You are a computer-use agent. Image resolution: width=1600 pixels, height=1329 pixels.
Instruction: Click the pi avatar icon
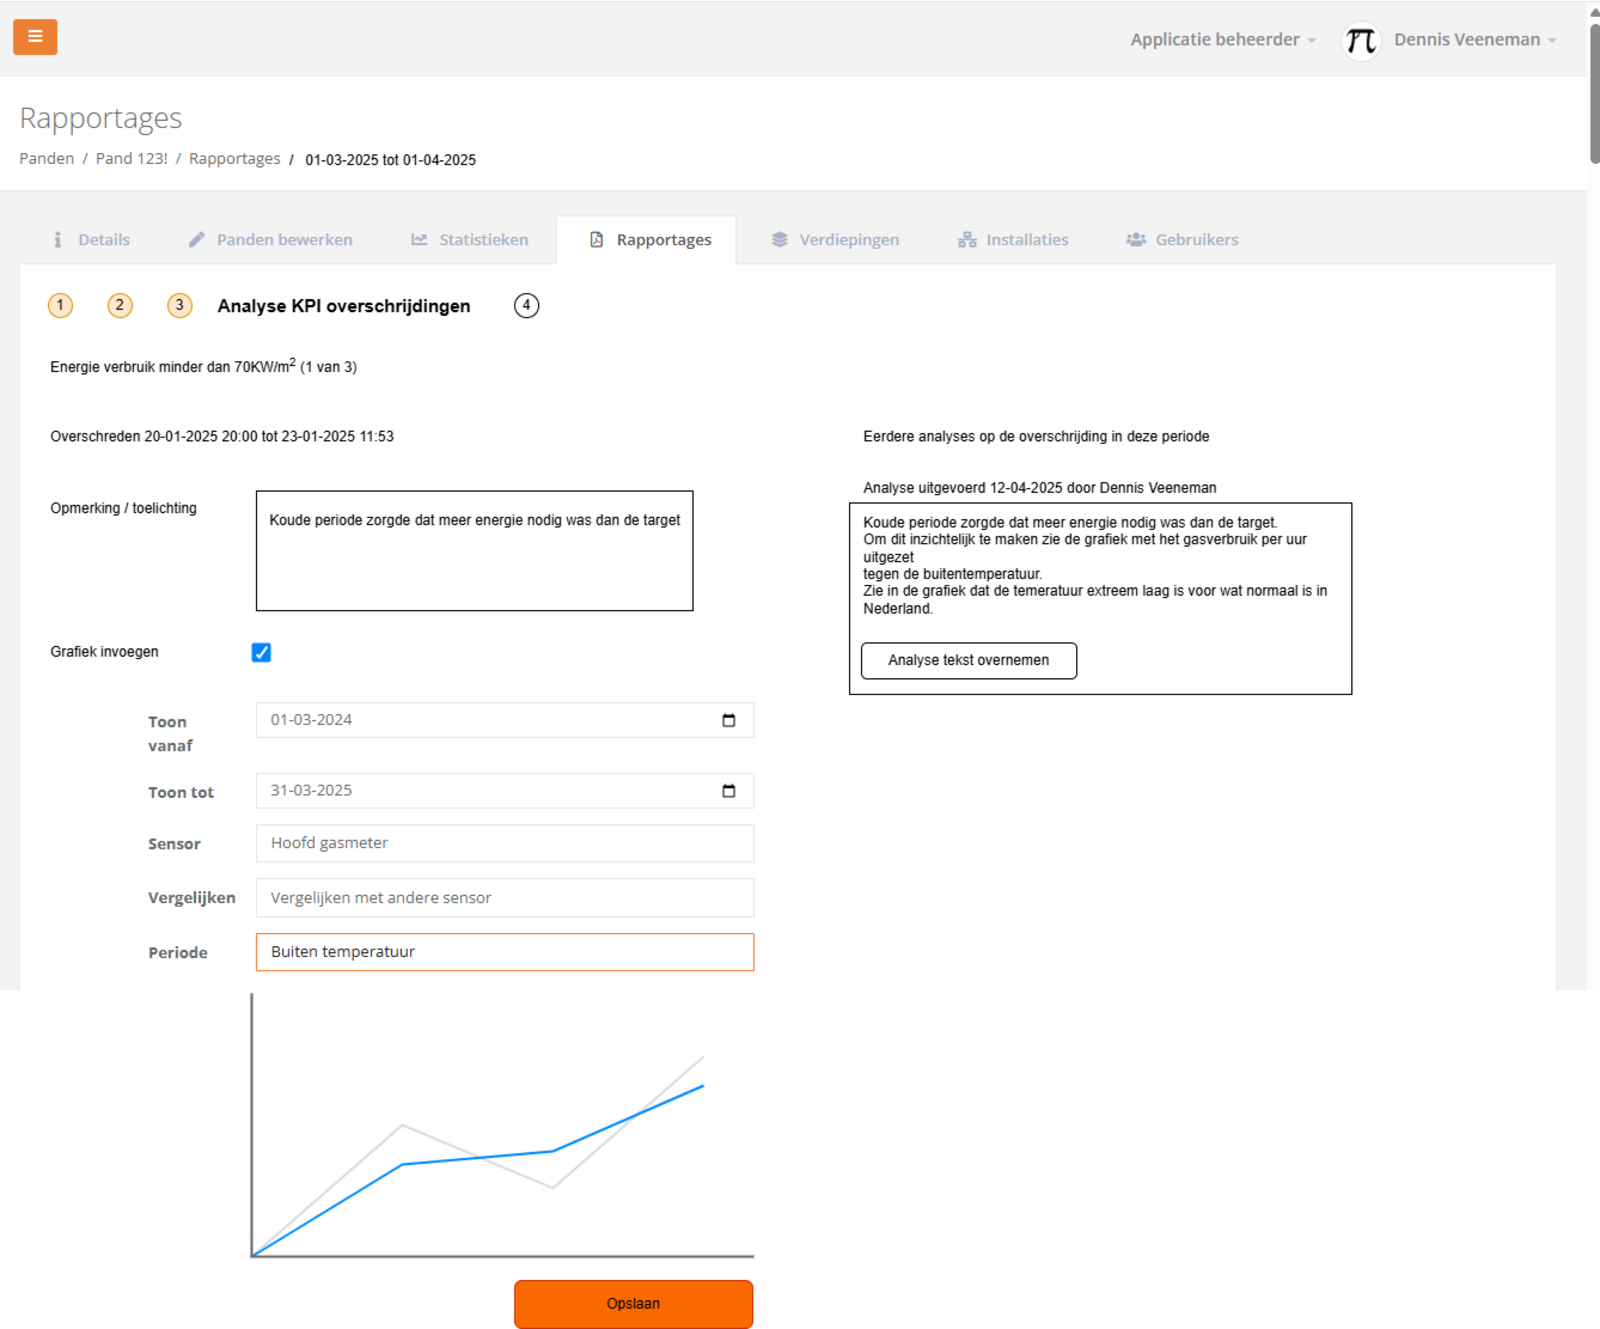pyautogui.click(x=1360, y=40)
